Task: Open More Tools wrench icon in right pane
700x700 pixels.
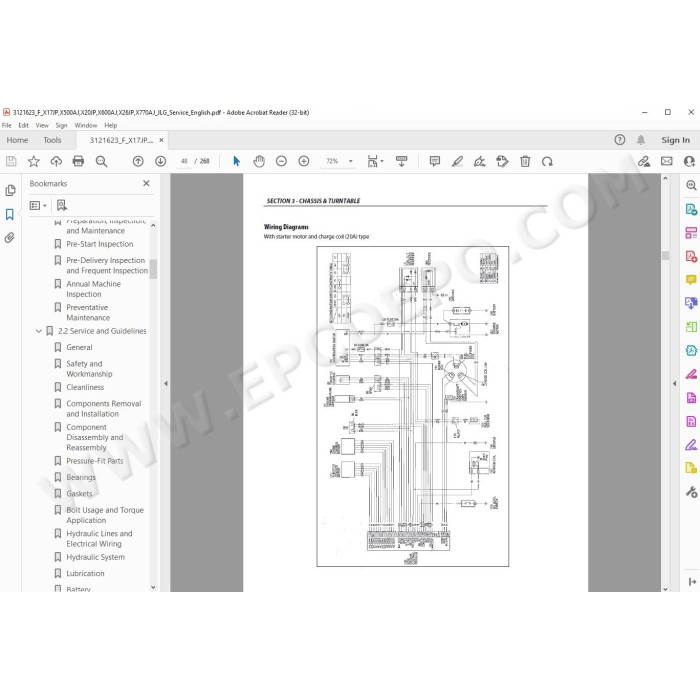Action: tap(691, 492)
